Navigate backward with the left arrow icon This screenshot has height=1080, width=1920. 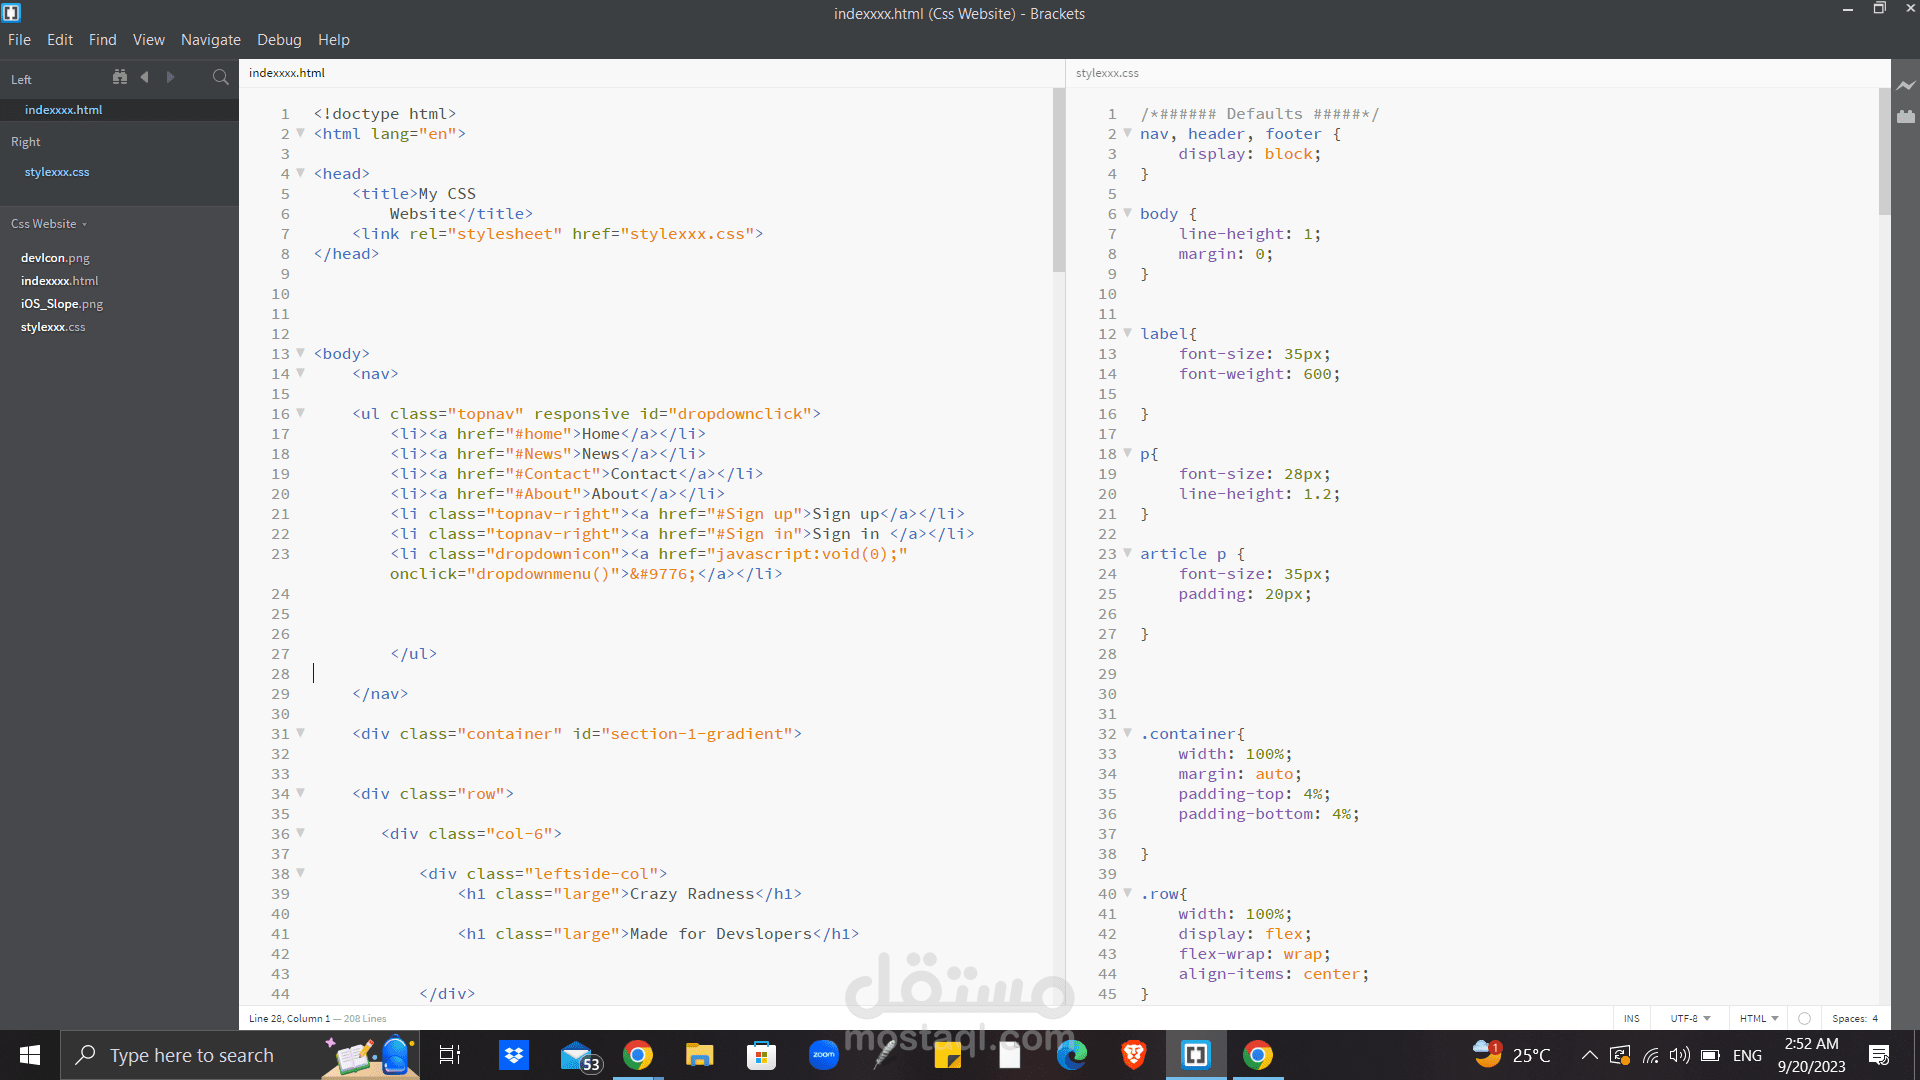(x=145, y=77)
